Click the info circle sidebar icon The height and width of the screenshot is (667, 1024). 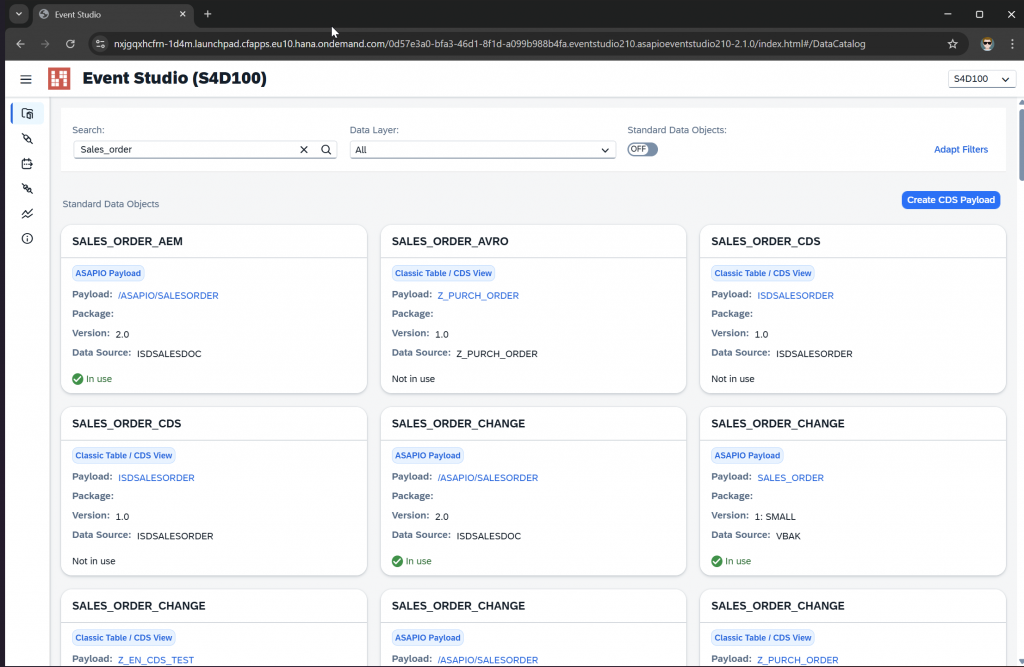27,238
